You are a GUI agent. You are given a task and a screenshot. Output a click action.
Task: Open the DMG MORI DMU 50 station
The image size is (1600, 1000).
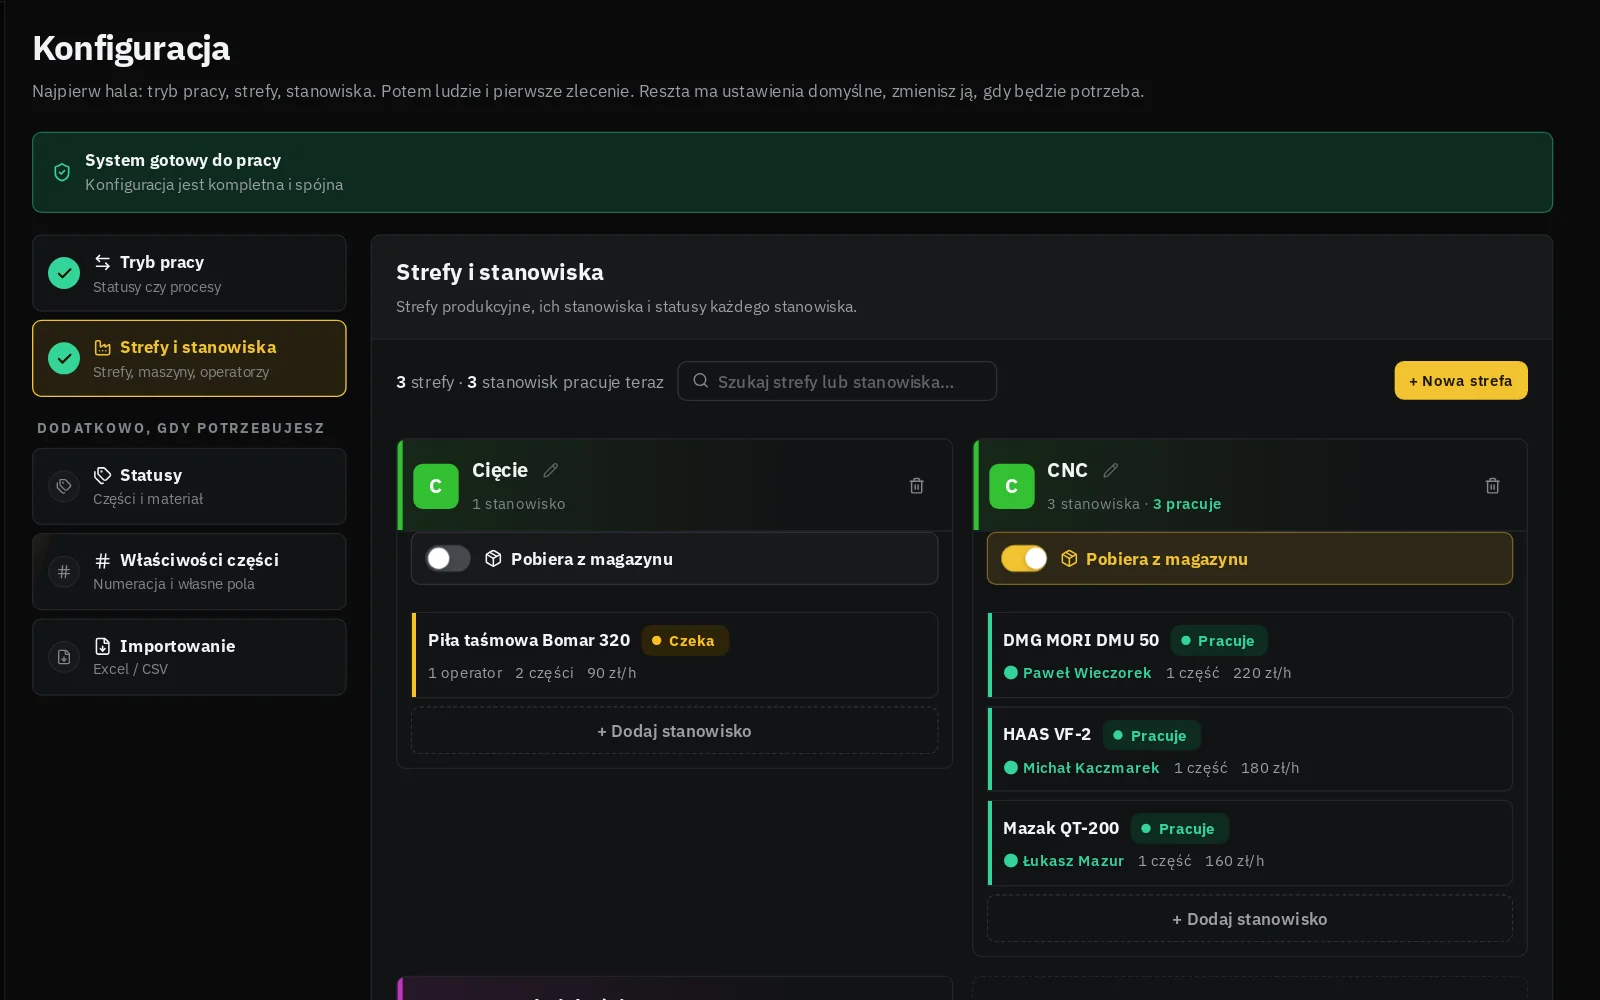pyautogui.click(x=1250, y=655)
